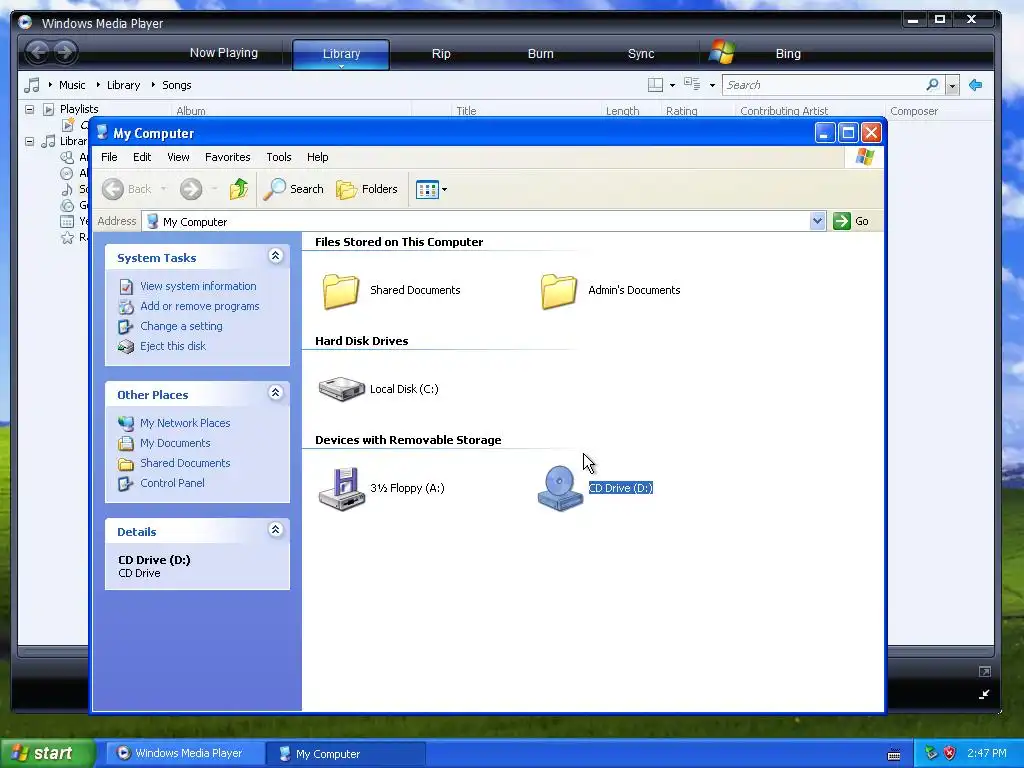Screen dimensions: 1024x768
Task: Open the Help menu
Action: 317,157
